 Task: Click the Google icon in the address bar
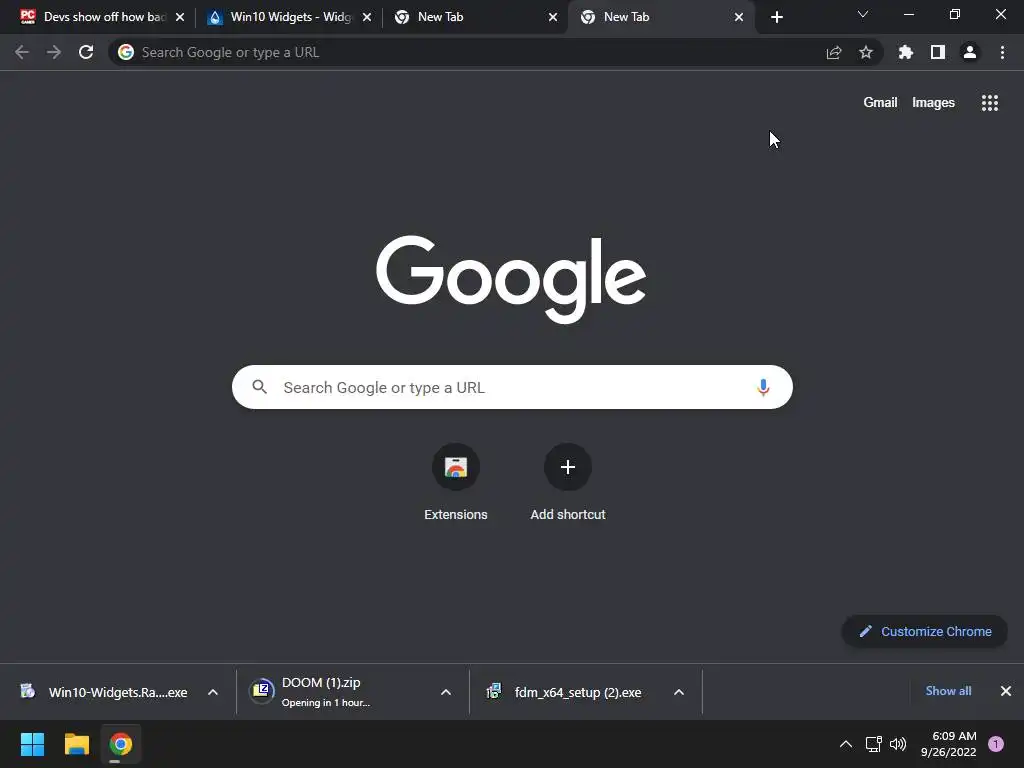coord(126,52)
